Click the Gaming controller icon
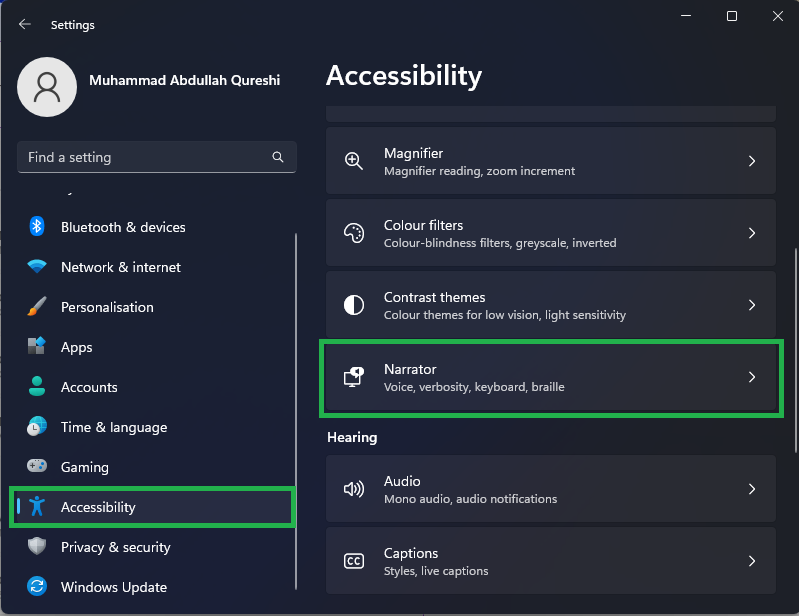Screen dimensions: 799x616 pyautogui.click(x=37, y=467)
